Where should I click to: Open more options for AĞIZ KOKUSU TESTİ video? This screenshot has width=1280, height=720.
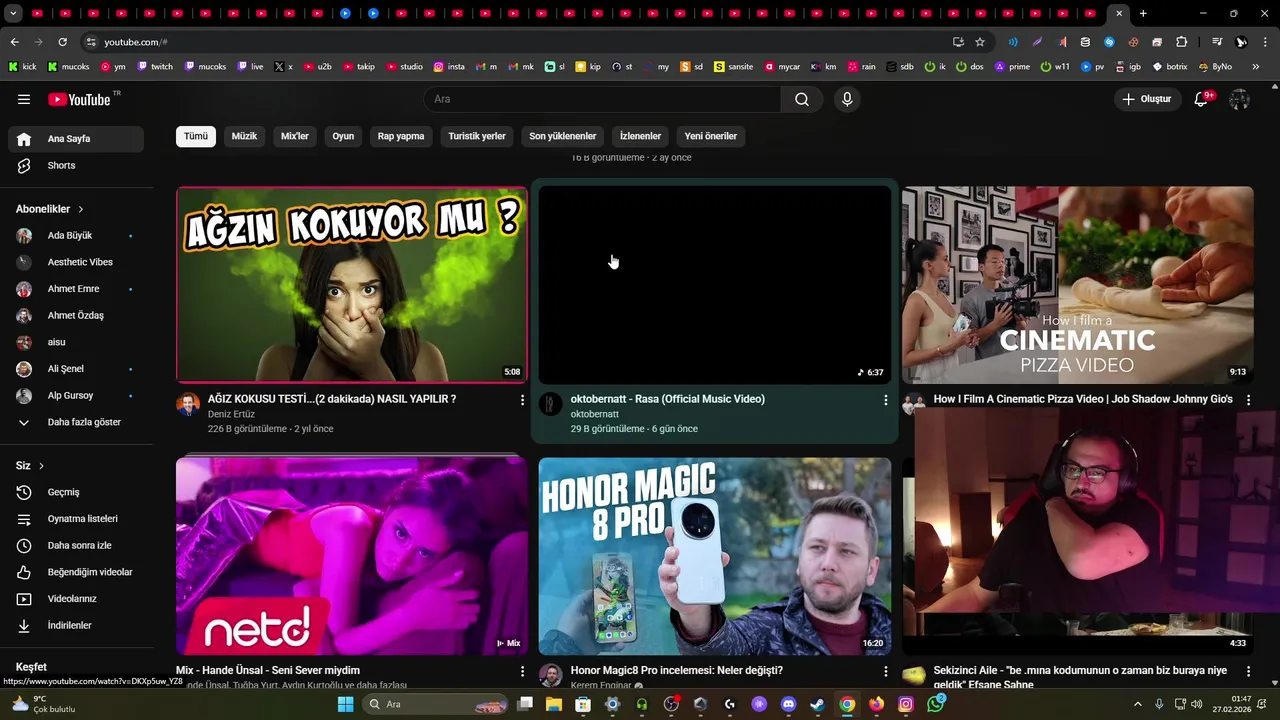coord(522,400)
